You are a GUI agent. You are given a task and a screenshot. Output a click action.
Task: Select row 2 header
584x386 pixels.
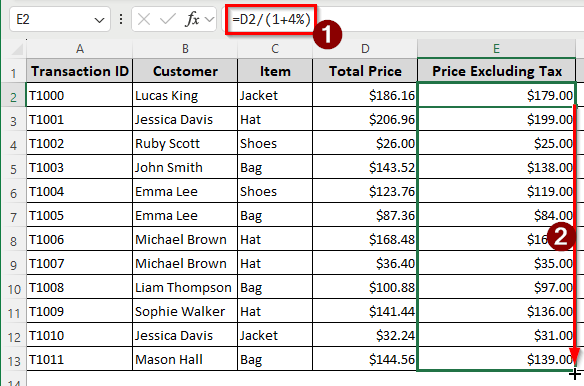(14, 96)
